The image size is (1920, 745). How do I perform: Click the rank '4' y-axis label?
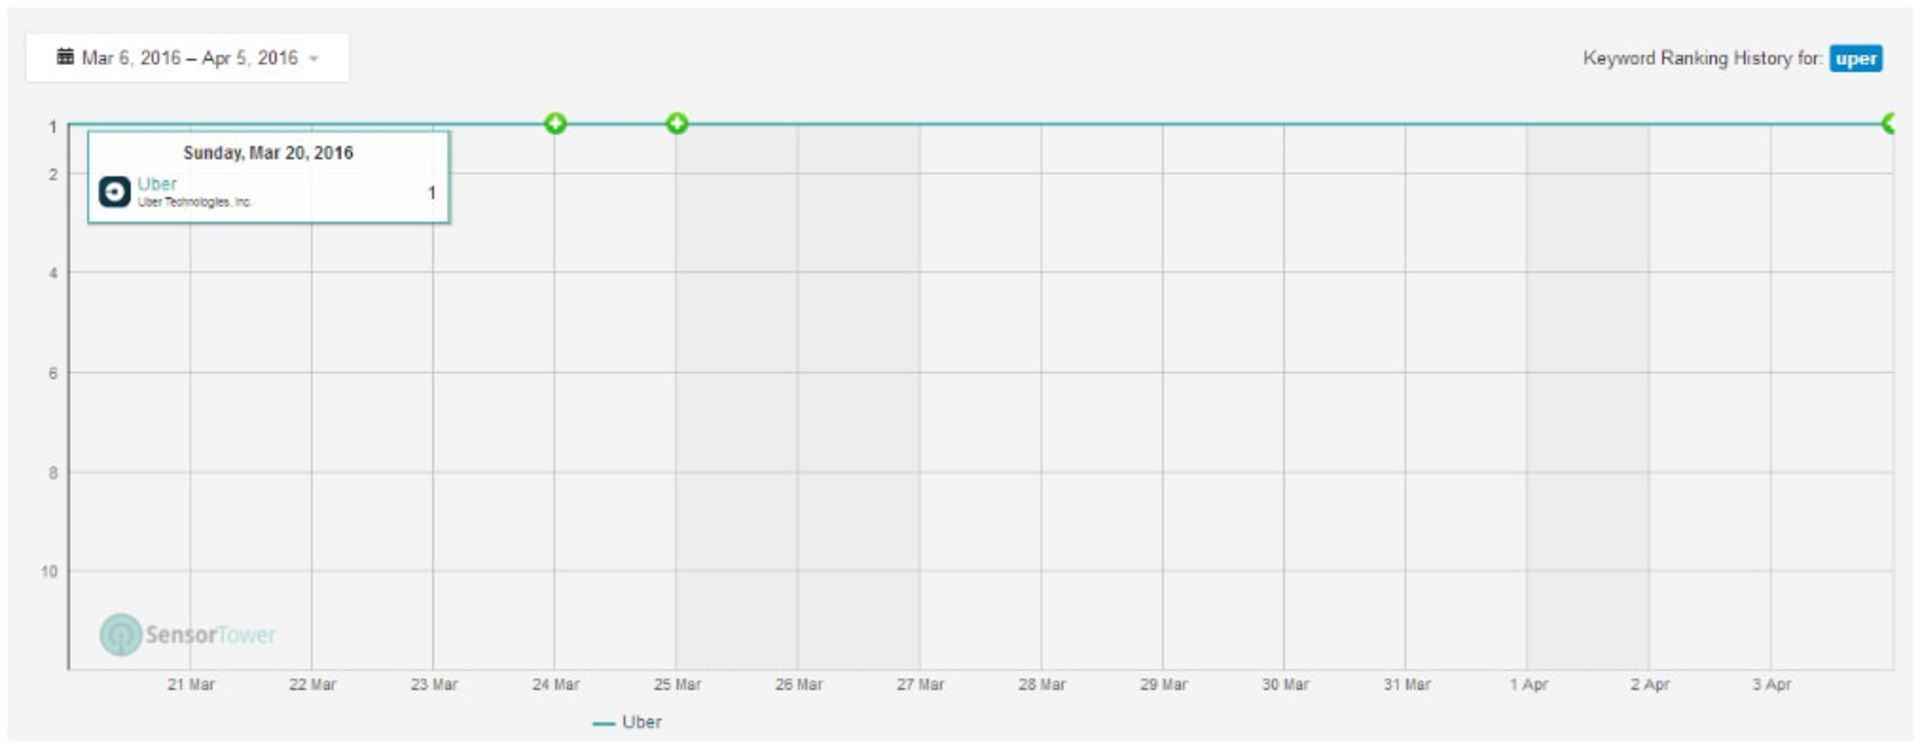click(53, 273)
